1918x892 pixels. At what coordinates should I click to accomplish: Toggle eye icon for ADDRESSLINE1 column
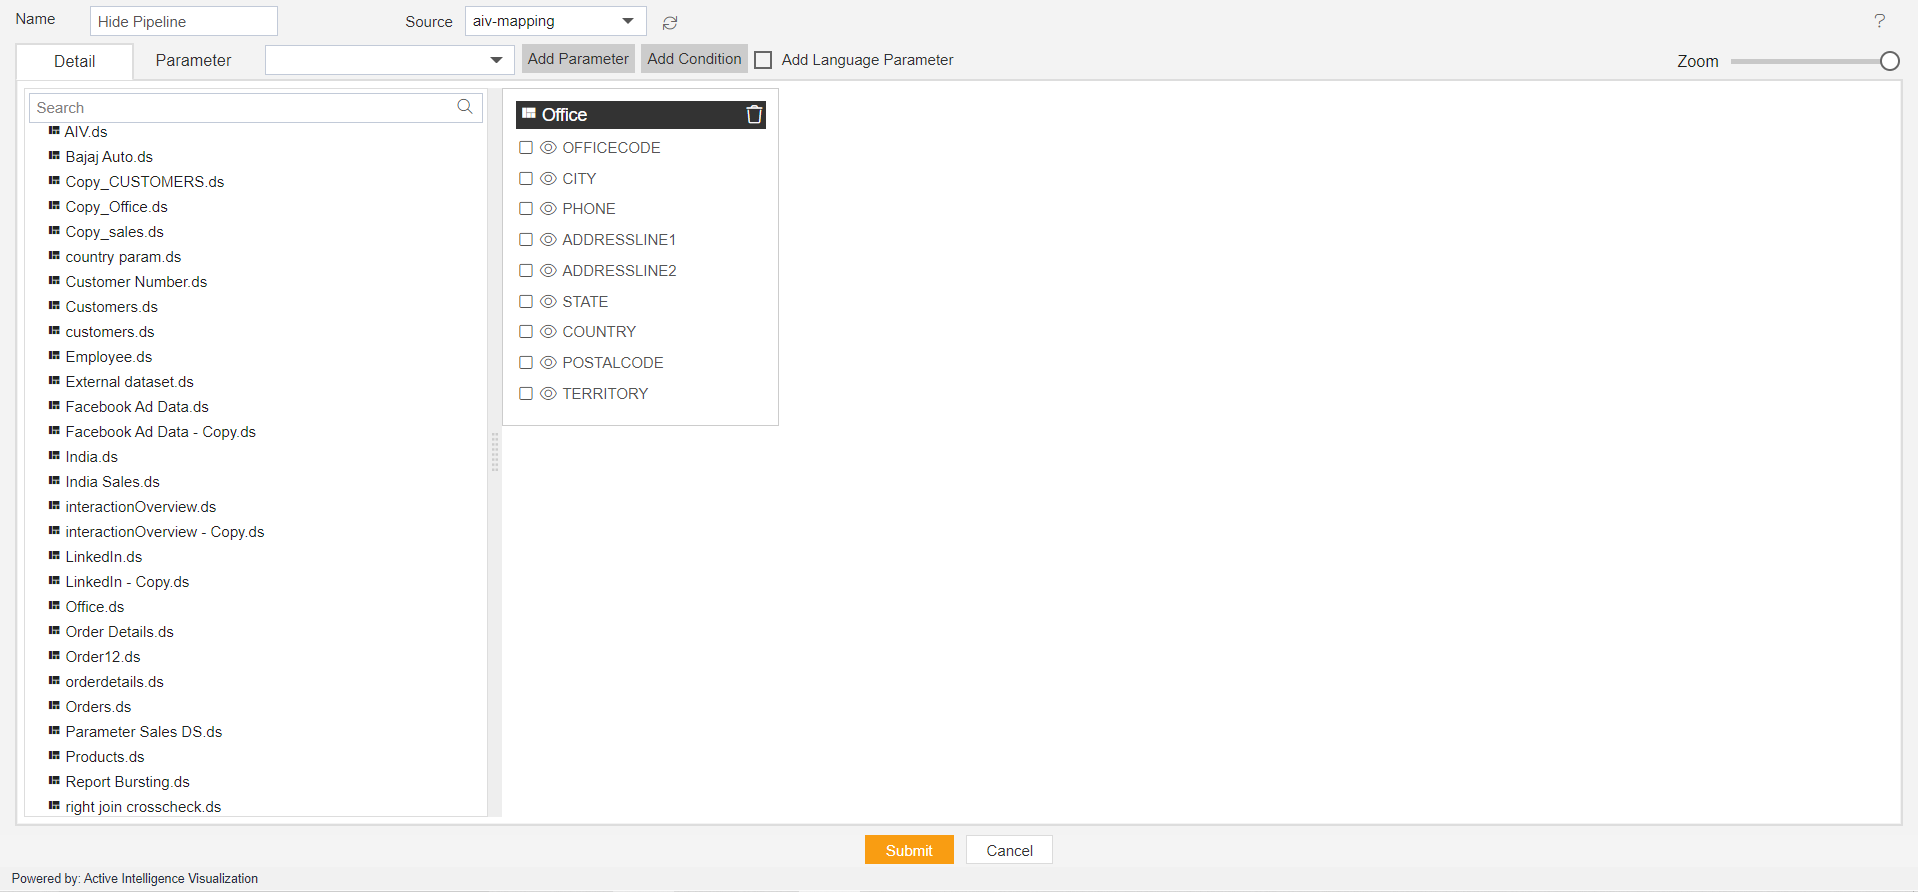(x=548, y=239)
